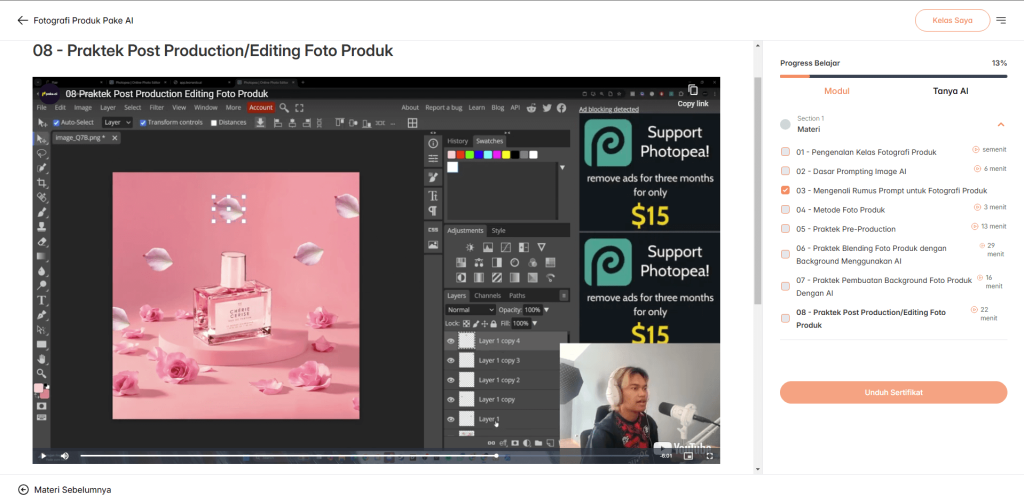Screen dimensions: 1024x504
Task: Click the Photopea search magnifier icon in the menu bar
Action: (284, 108)
